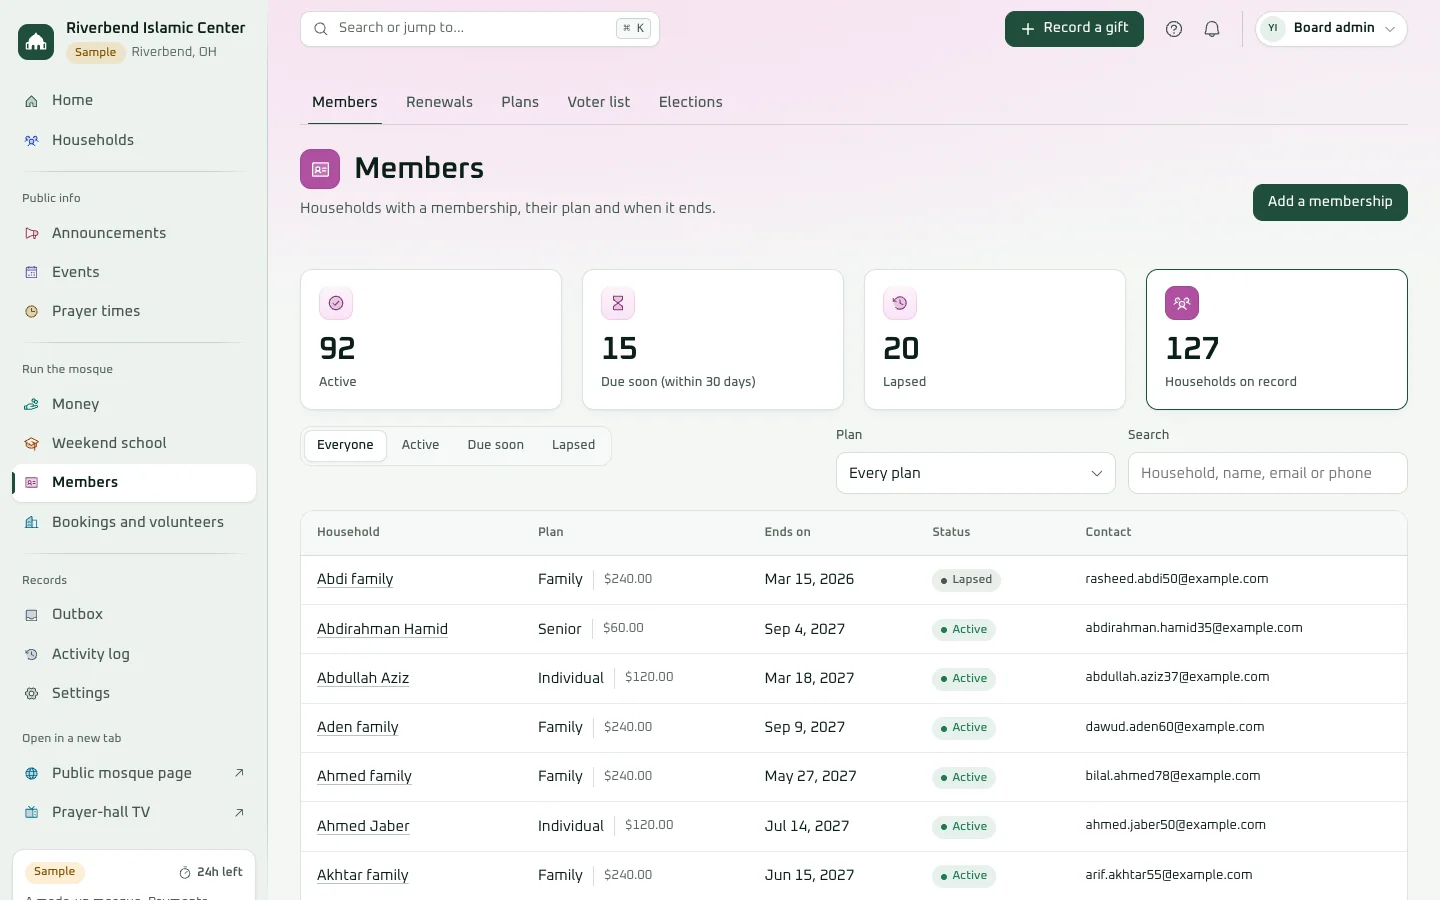Open the notifications bell icon
This screenshot has height=900, width=1440.
pyautogui.click(x=1212, y=29)
